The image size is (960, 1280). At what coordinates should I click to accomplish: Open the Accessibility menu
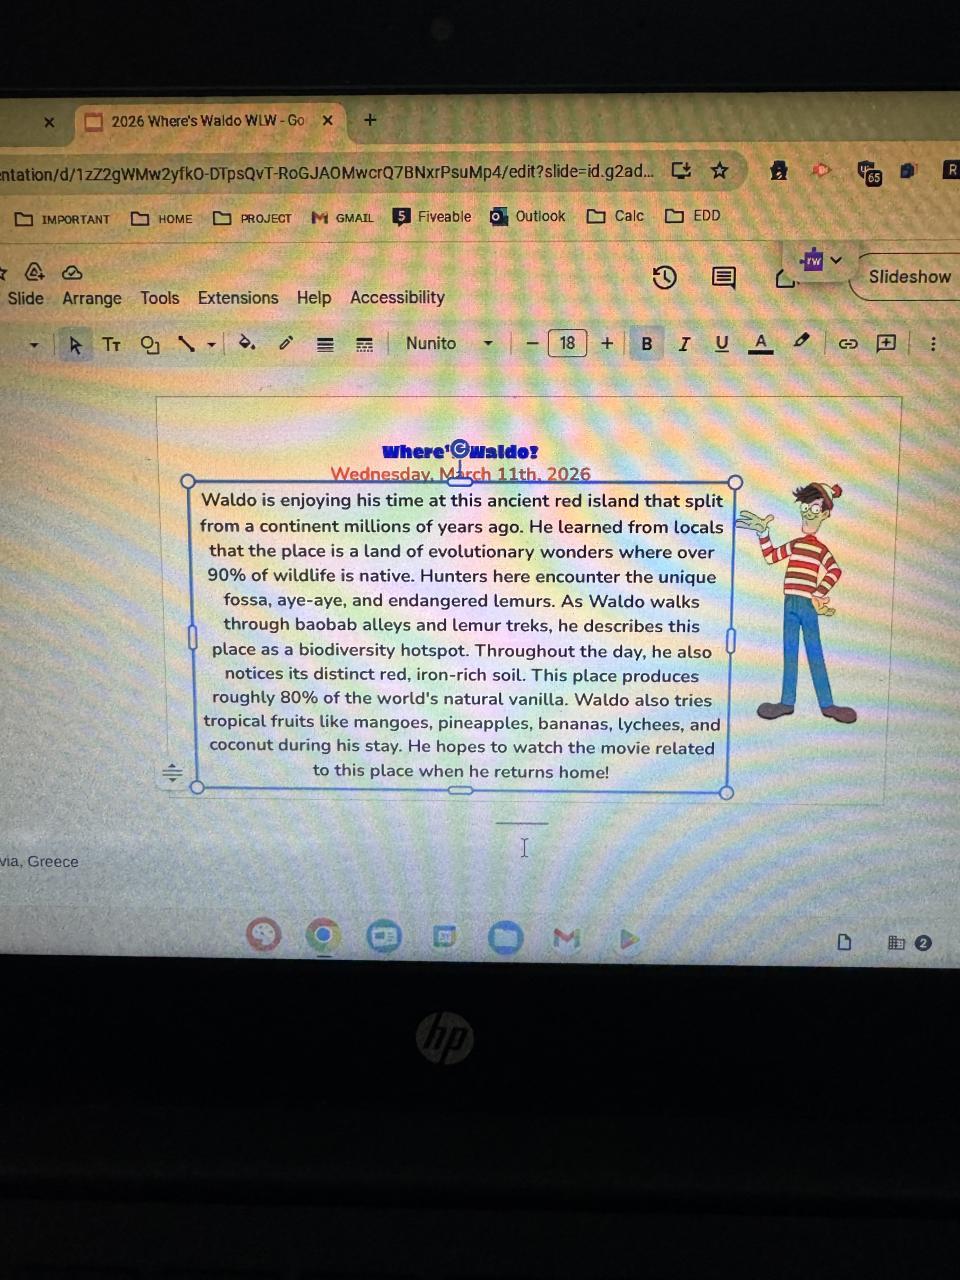[397, 297]
